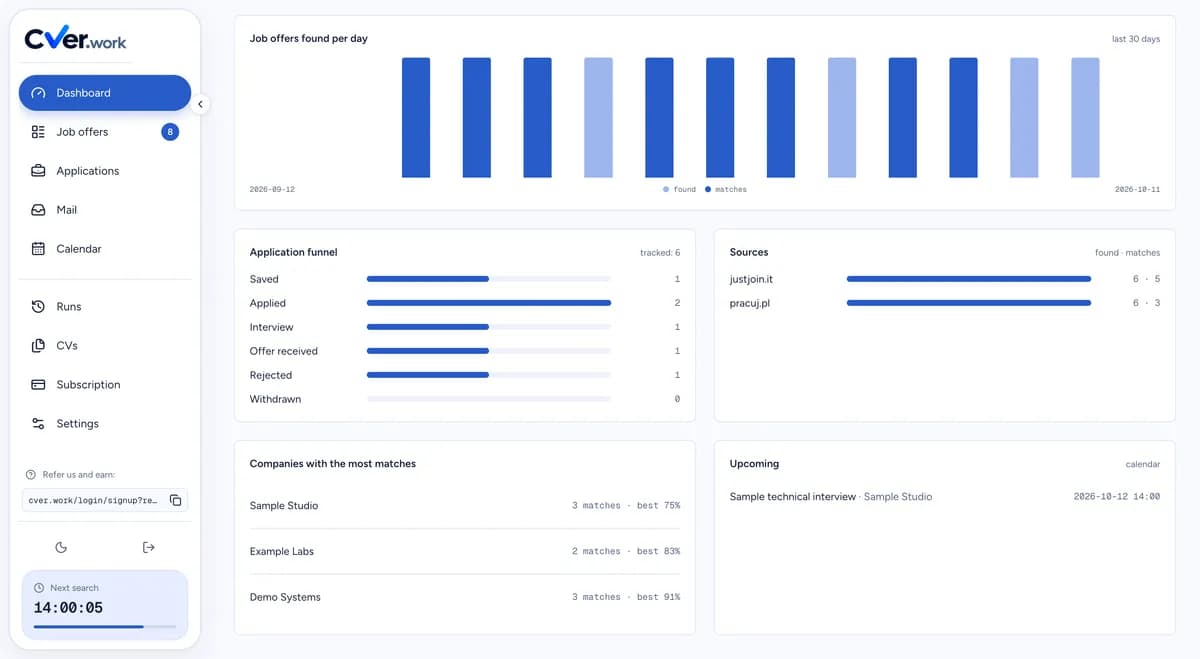Select the Sample Studio company row
This screenshot has width=1200, height=659.
pos(465,506)
